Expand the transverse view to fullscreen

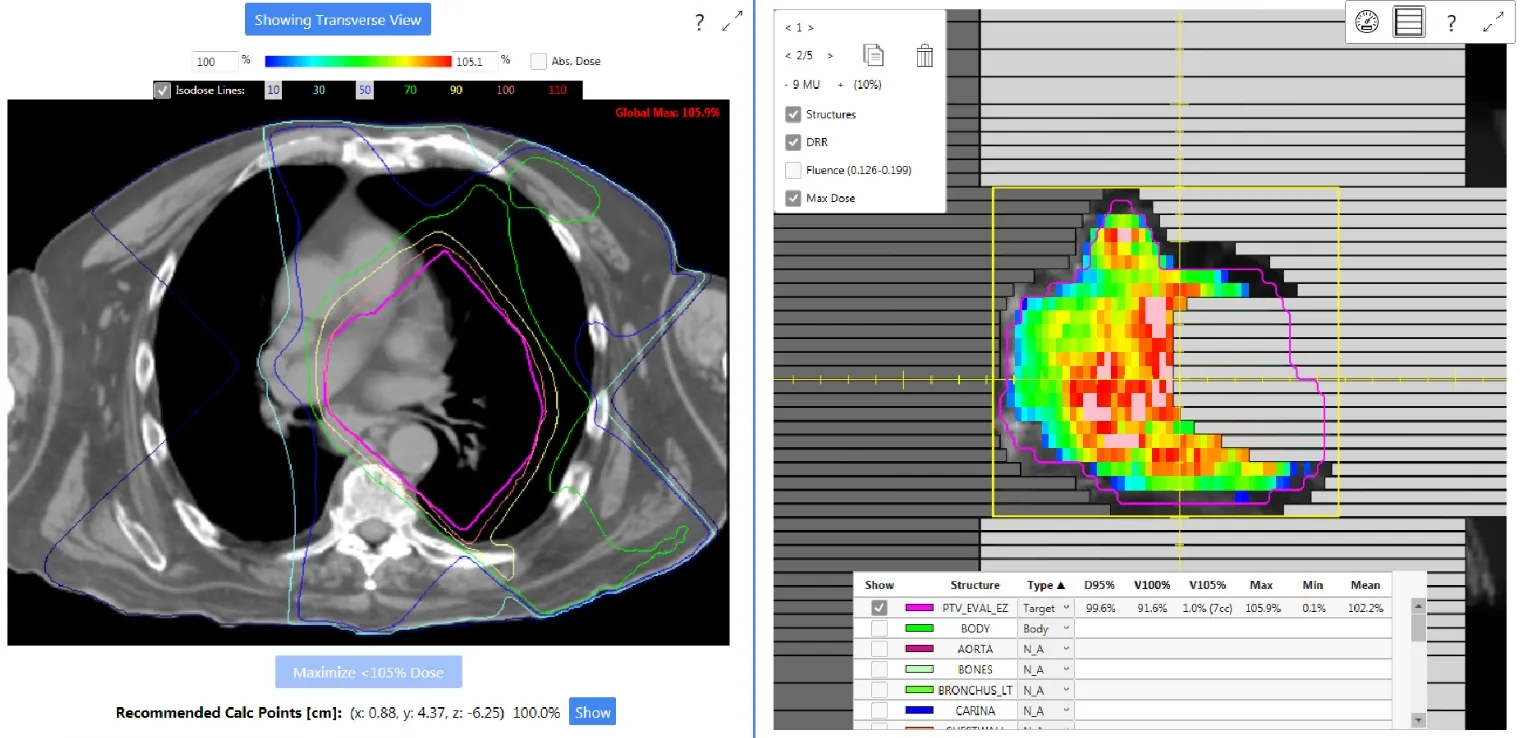733,18
